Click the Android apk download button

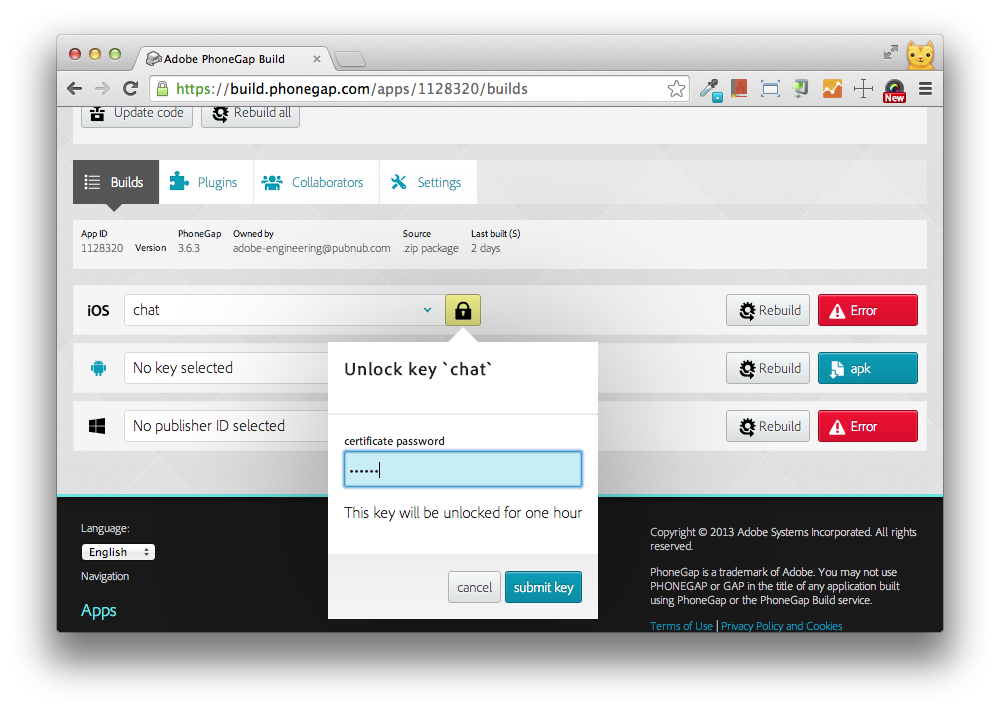pos(867,368)
